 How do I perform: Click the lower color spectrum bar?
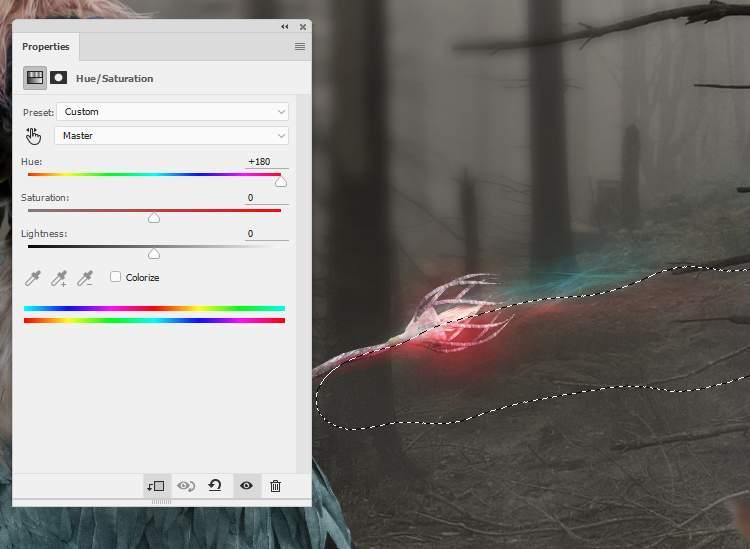coord(154,320)
